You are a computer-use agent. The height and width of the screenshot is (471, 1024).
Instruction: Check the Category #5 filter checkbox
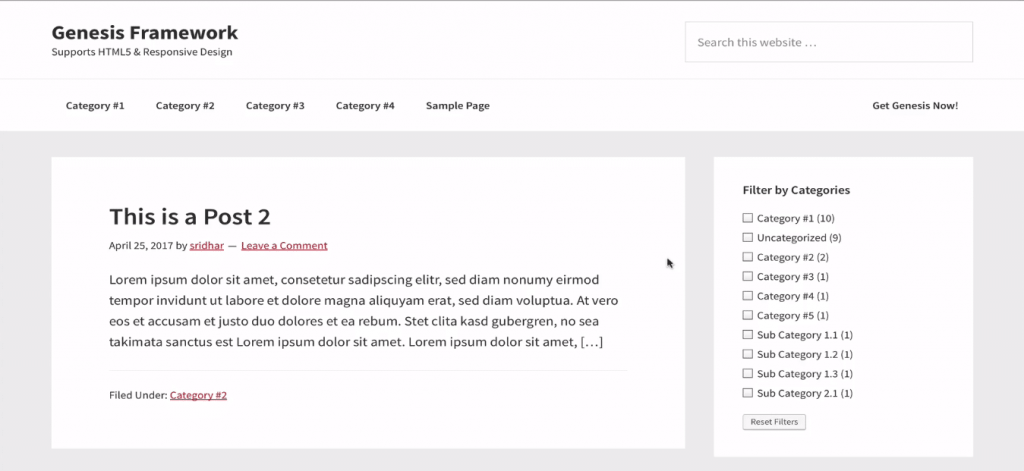click(747, 316)
